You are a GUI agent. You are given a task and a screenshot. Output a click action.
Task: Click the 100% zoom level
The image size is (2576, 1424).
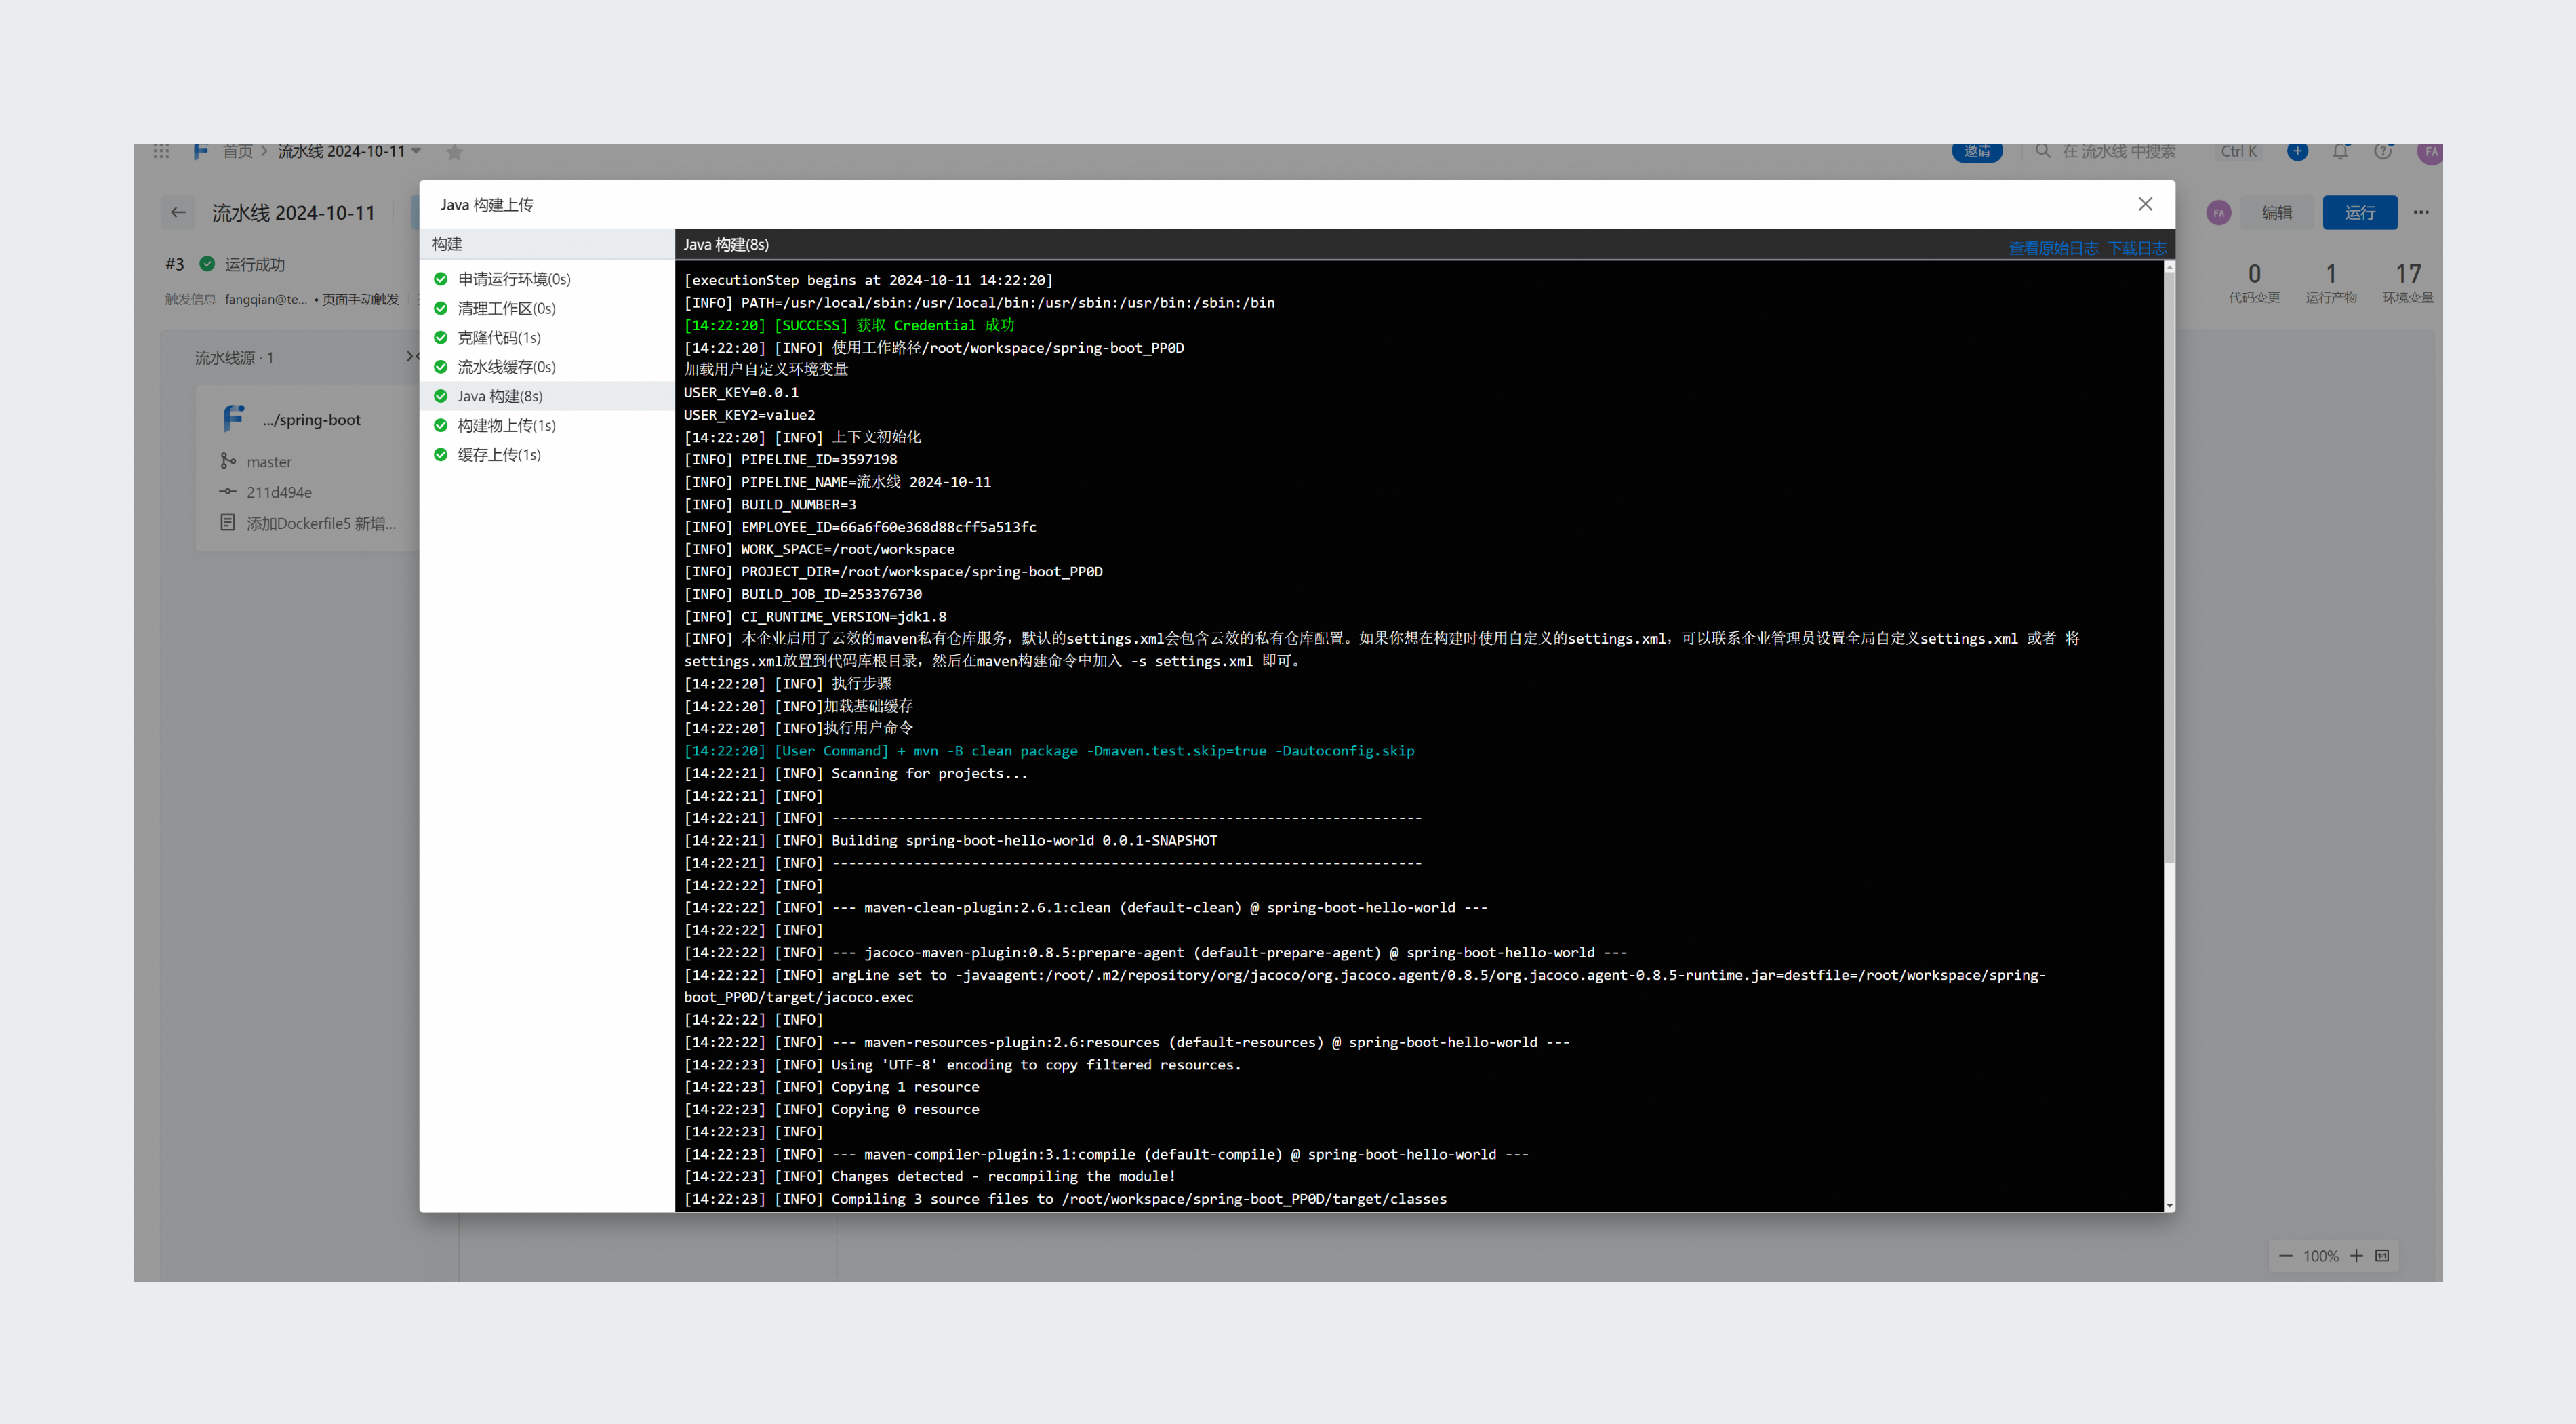2320,1256
